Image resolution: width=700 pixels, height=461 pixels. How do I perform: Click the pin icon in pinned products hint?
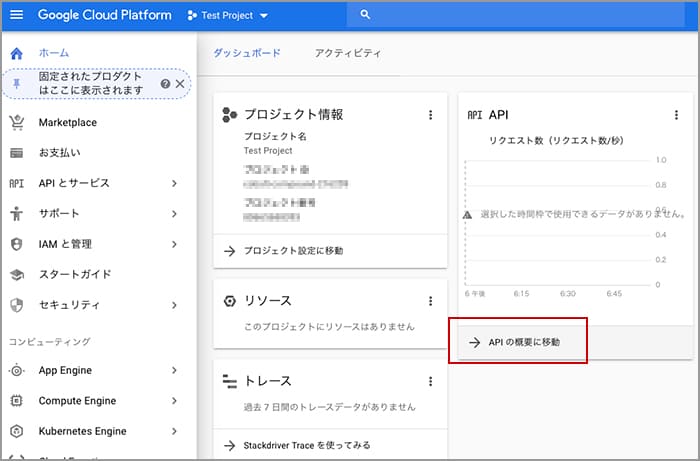17,83
